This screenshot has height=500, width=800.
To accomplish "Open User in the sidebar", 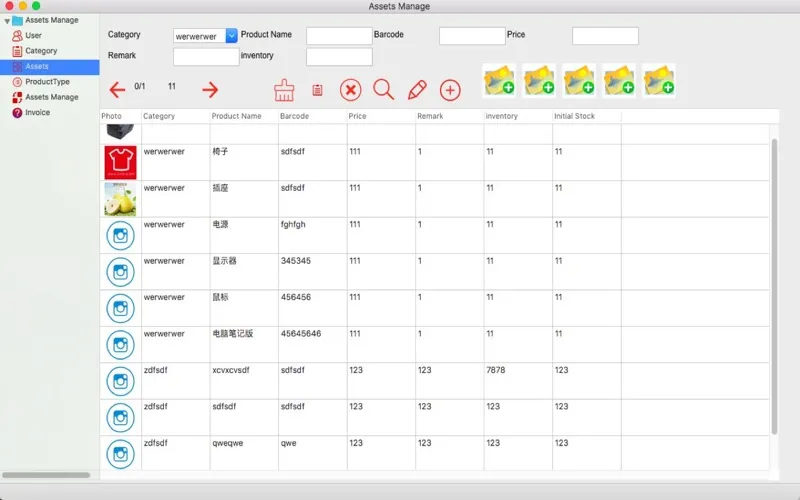I will [33, 35].
